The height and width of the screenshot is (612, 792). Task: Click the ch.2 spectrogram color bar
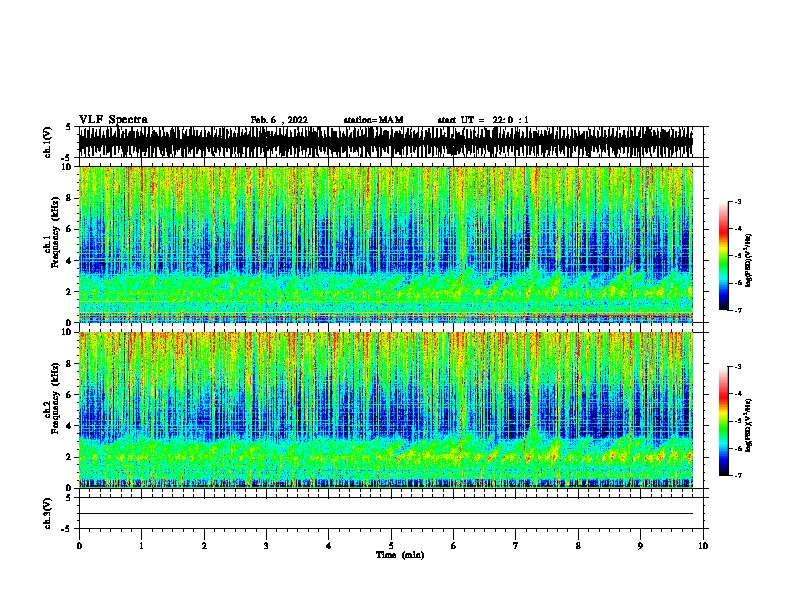pyautogui.click(x=723, y=421)
